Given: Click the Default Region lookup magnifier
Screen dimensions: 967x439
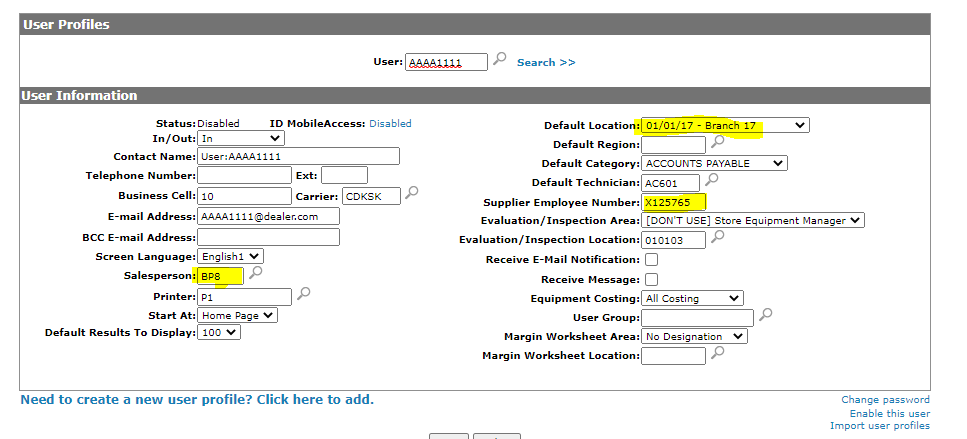Looking at the screenshot, I should tap(717, 142).
